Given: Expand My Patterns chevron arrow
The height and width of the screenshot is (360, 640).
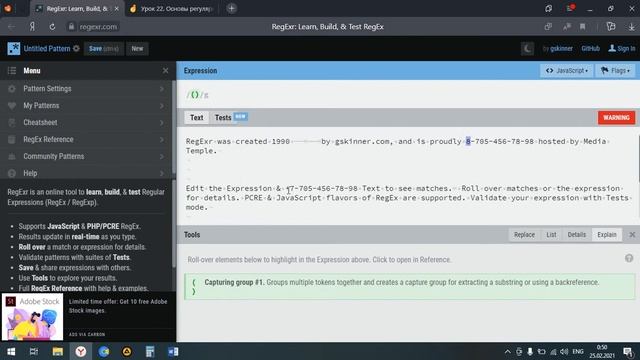Looking at the screenshot, I should 162,106.
